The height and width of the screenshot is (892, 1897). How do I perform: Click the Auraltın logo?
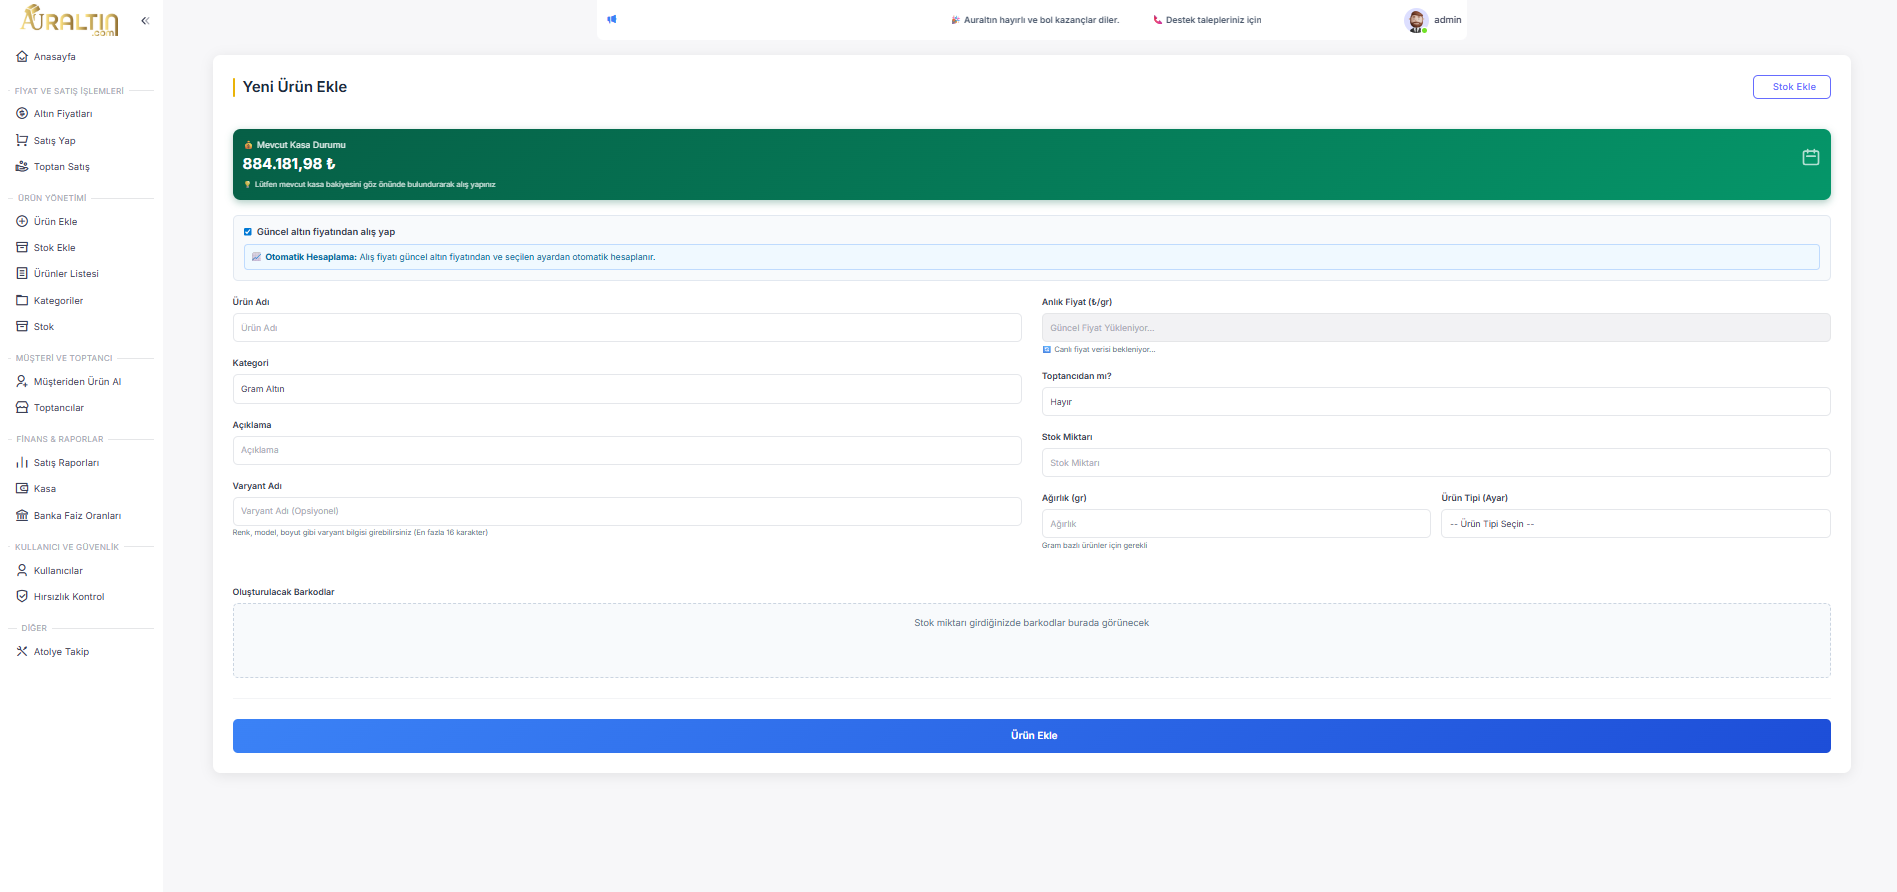70,20
